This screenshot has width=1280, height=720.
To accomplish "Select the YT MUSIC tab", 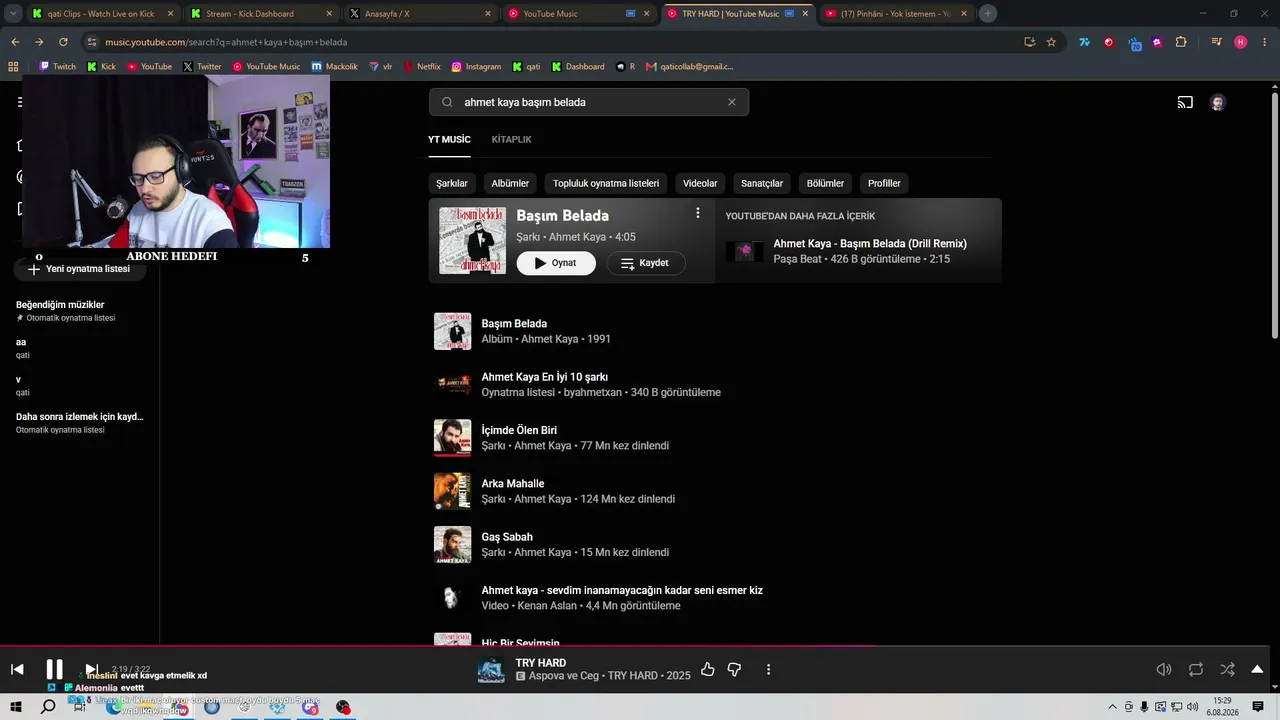I will (449, 139).
